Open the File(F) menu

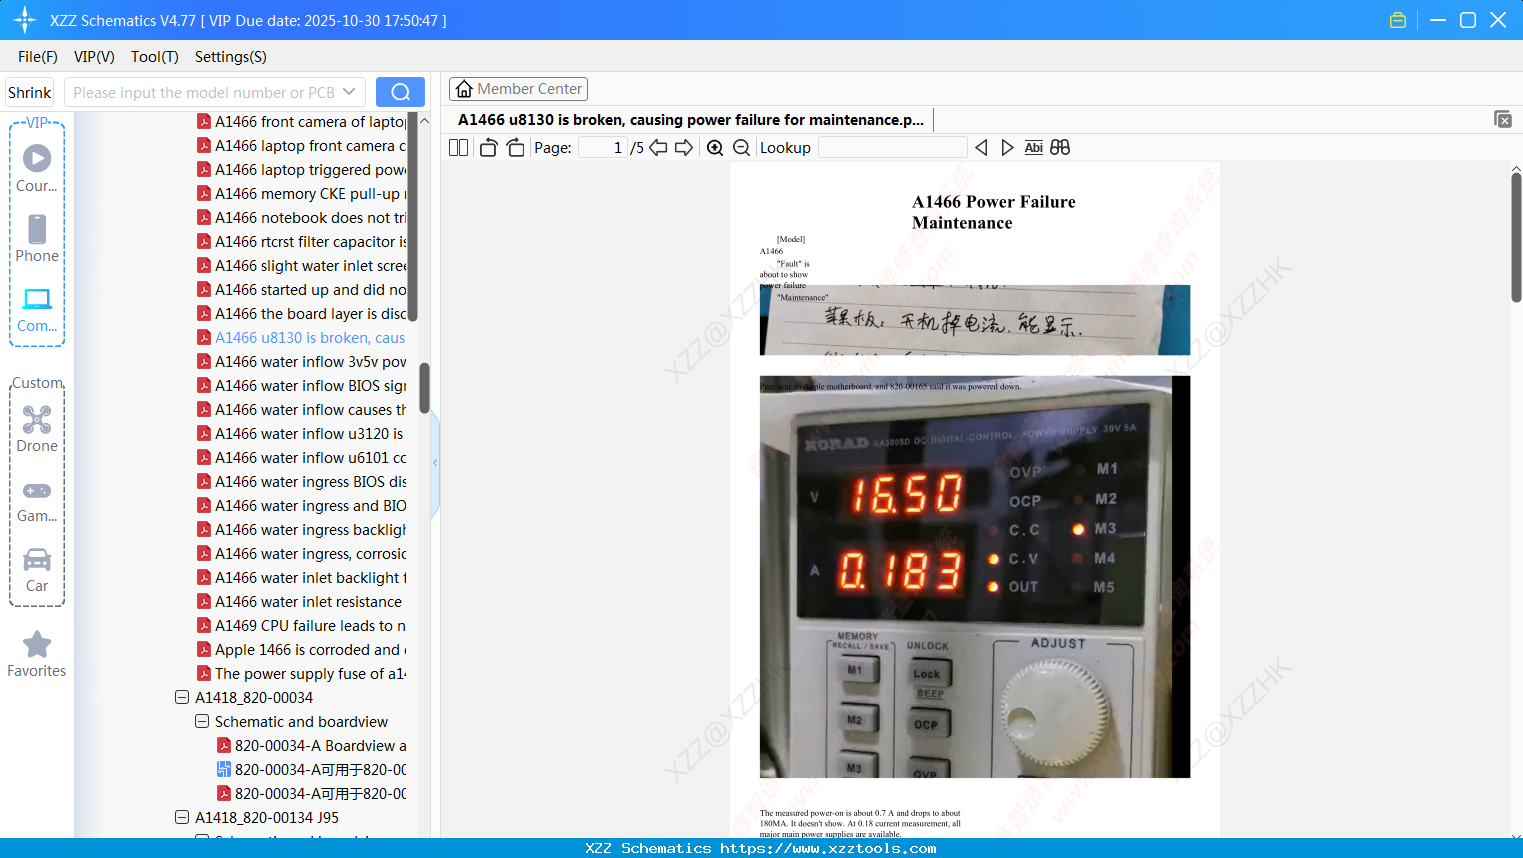pyautogui.click(x=38, y=57)
